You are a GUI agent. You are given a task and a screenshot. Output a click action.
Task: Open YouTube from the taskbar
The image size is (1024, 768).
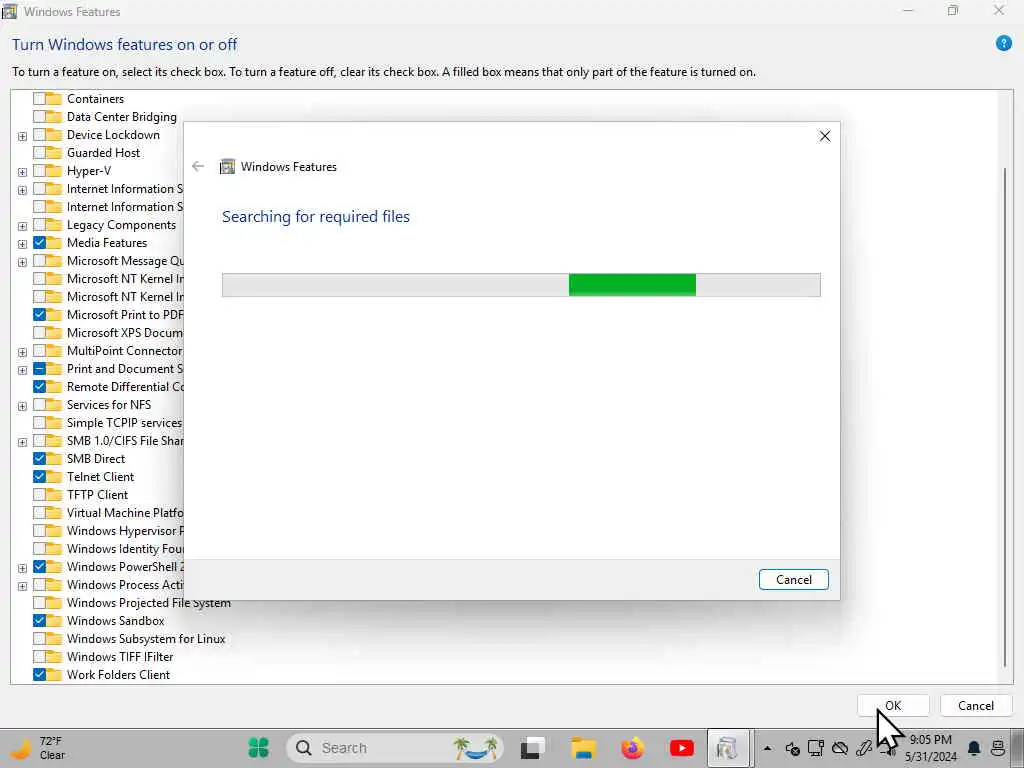[681, 748]
